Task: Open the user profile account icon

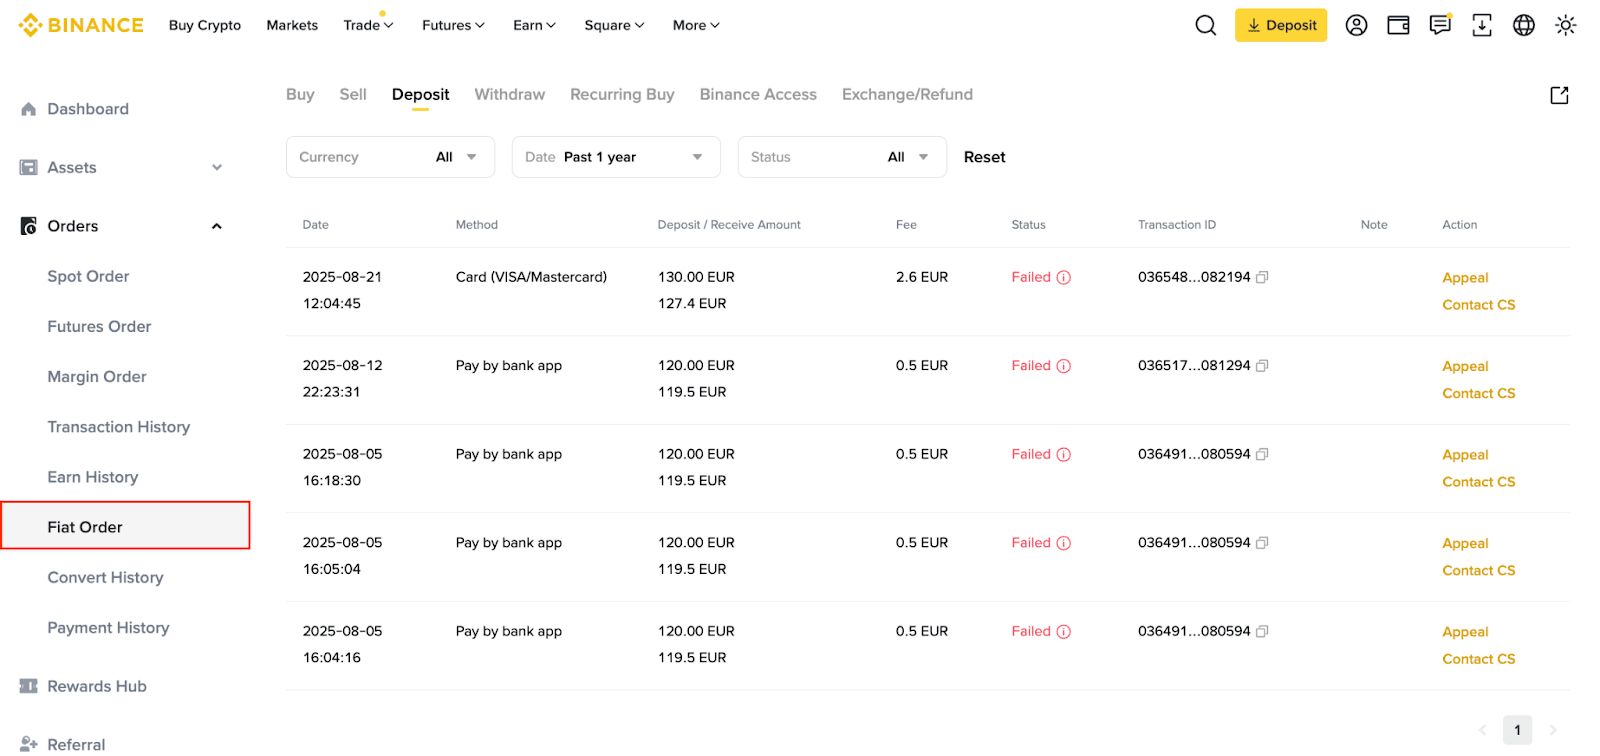Action: tap(1356, 25)
